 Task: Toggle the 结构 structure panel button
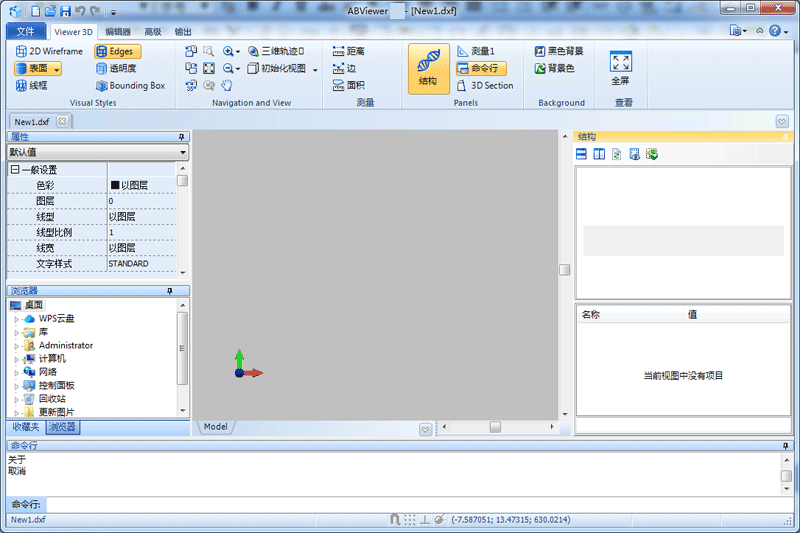click(x=428, y=68)
